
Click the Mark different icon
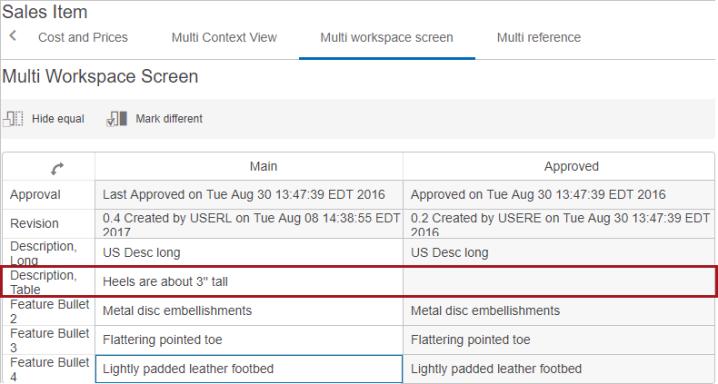(117, 119)
